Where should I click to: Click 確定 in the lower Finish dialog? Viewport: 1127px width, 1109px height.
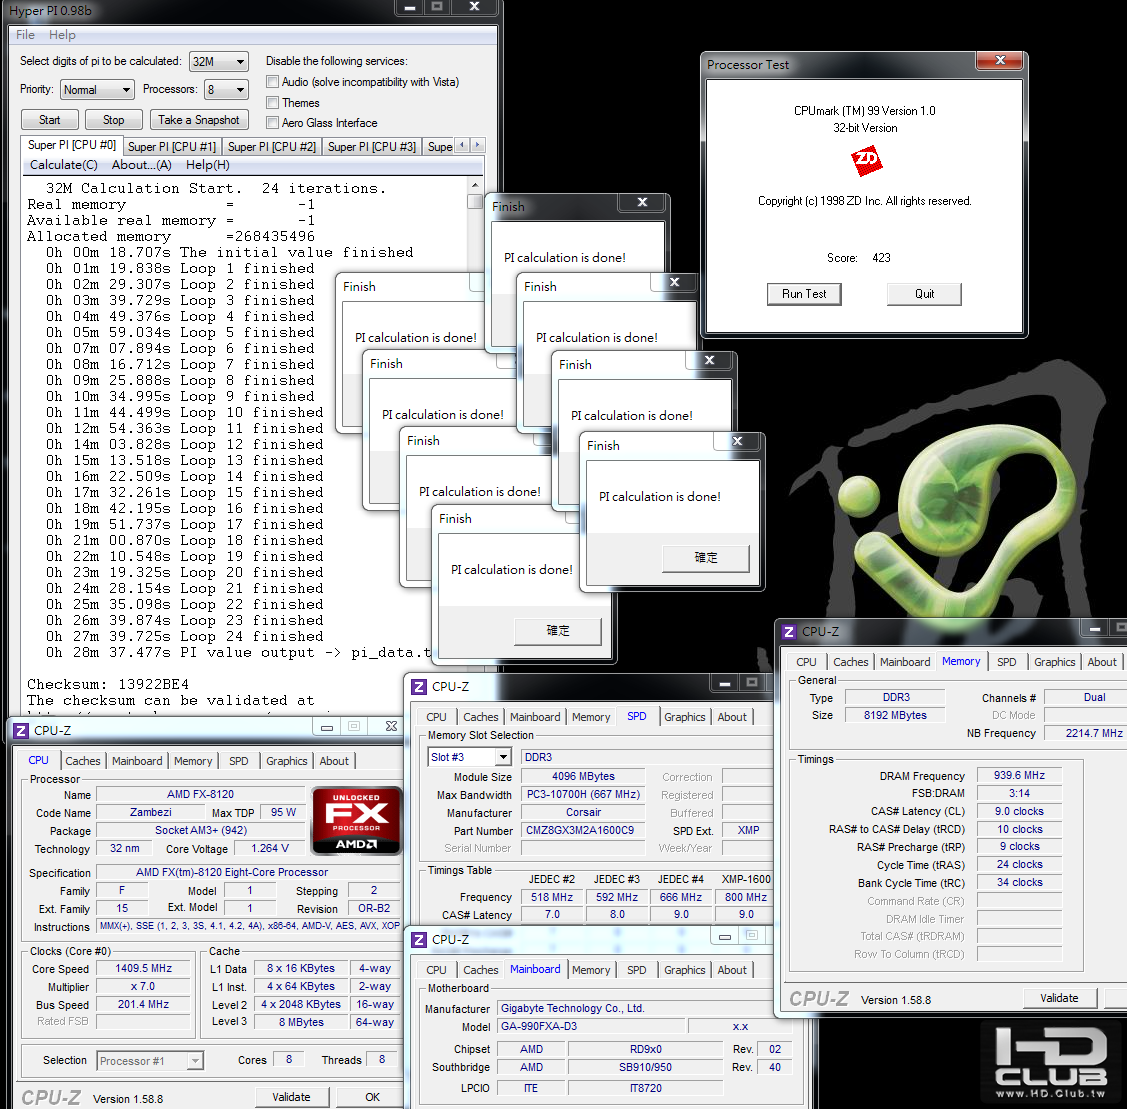[558, 631]
